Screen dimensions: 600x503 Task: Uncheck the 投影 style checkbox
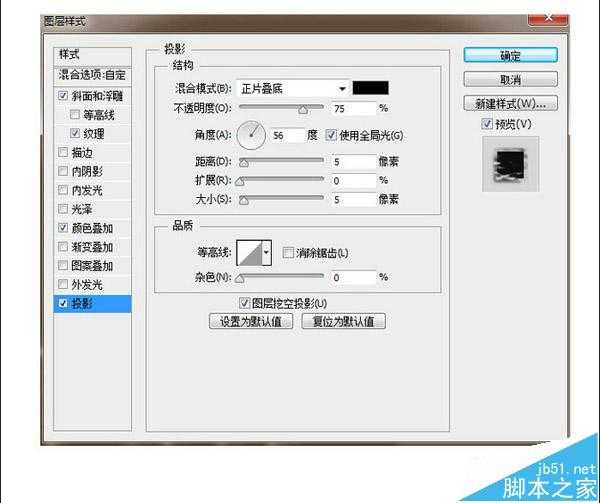(x=63, y=303)
